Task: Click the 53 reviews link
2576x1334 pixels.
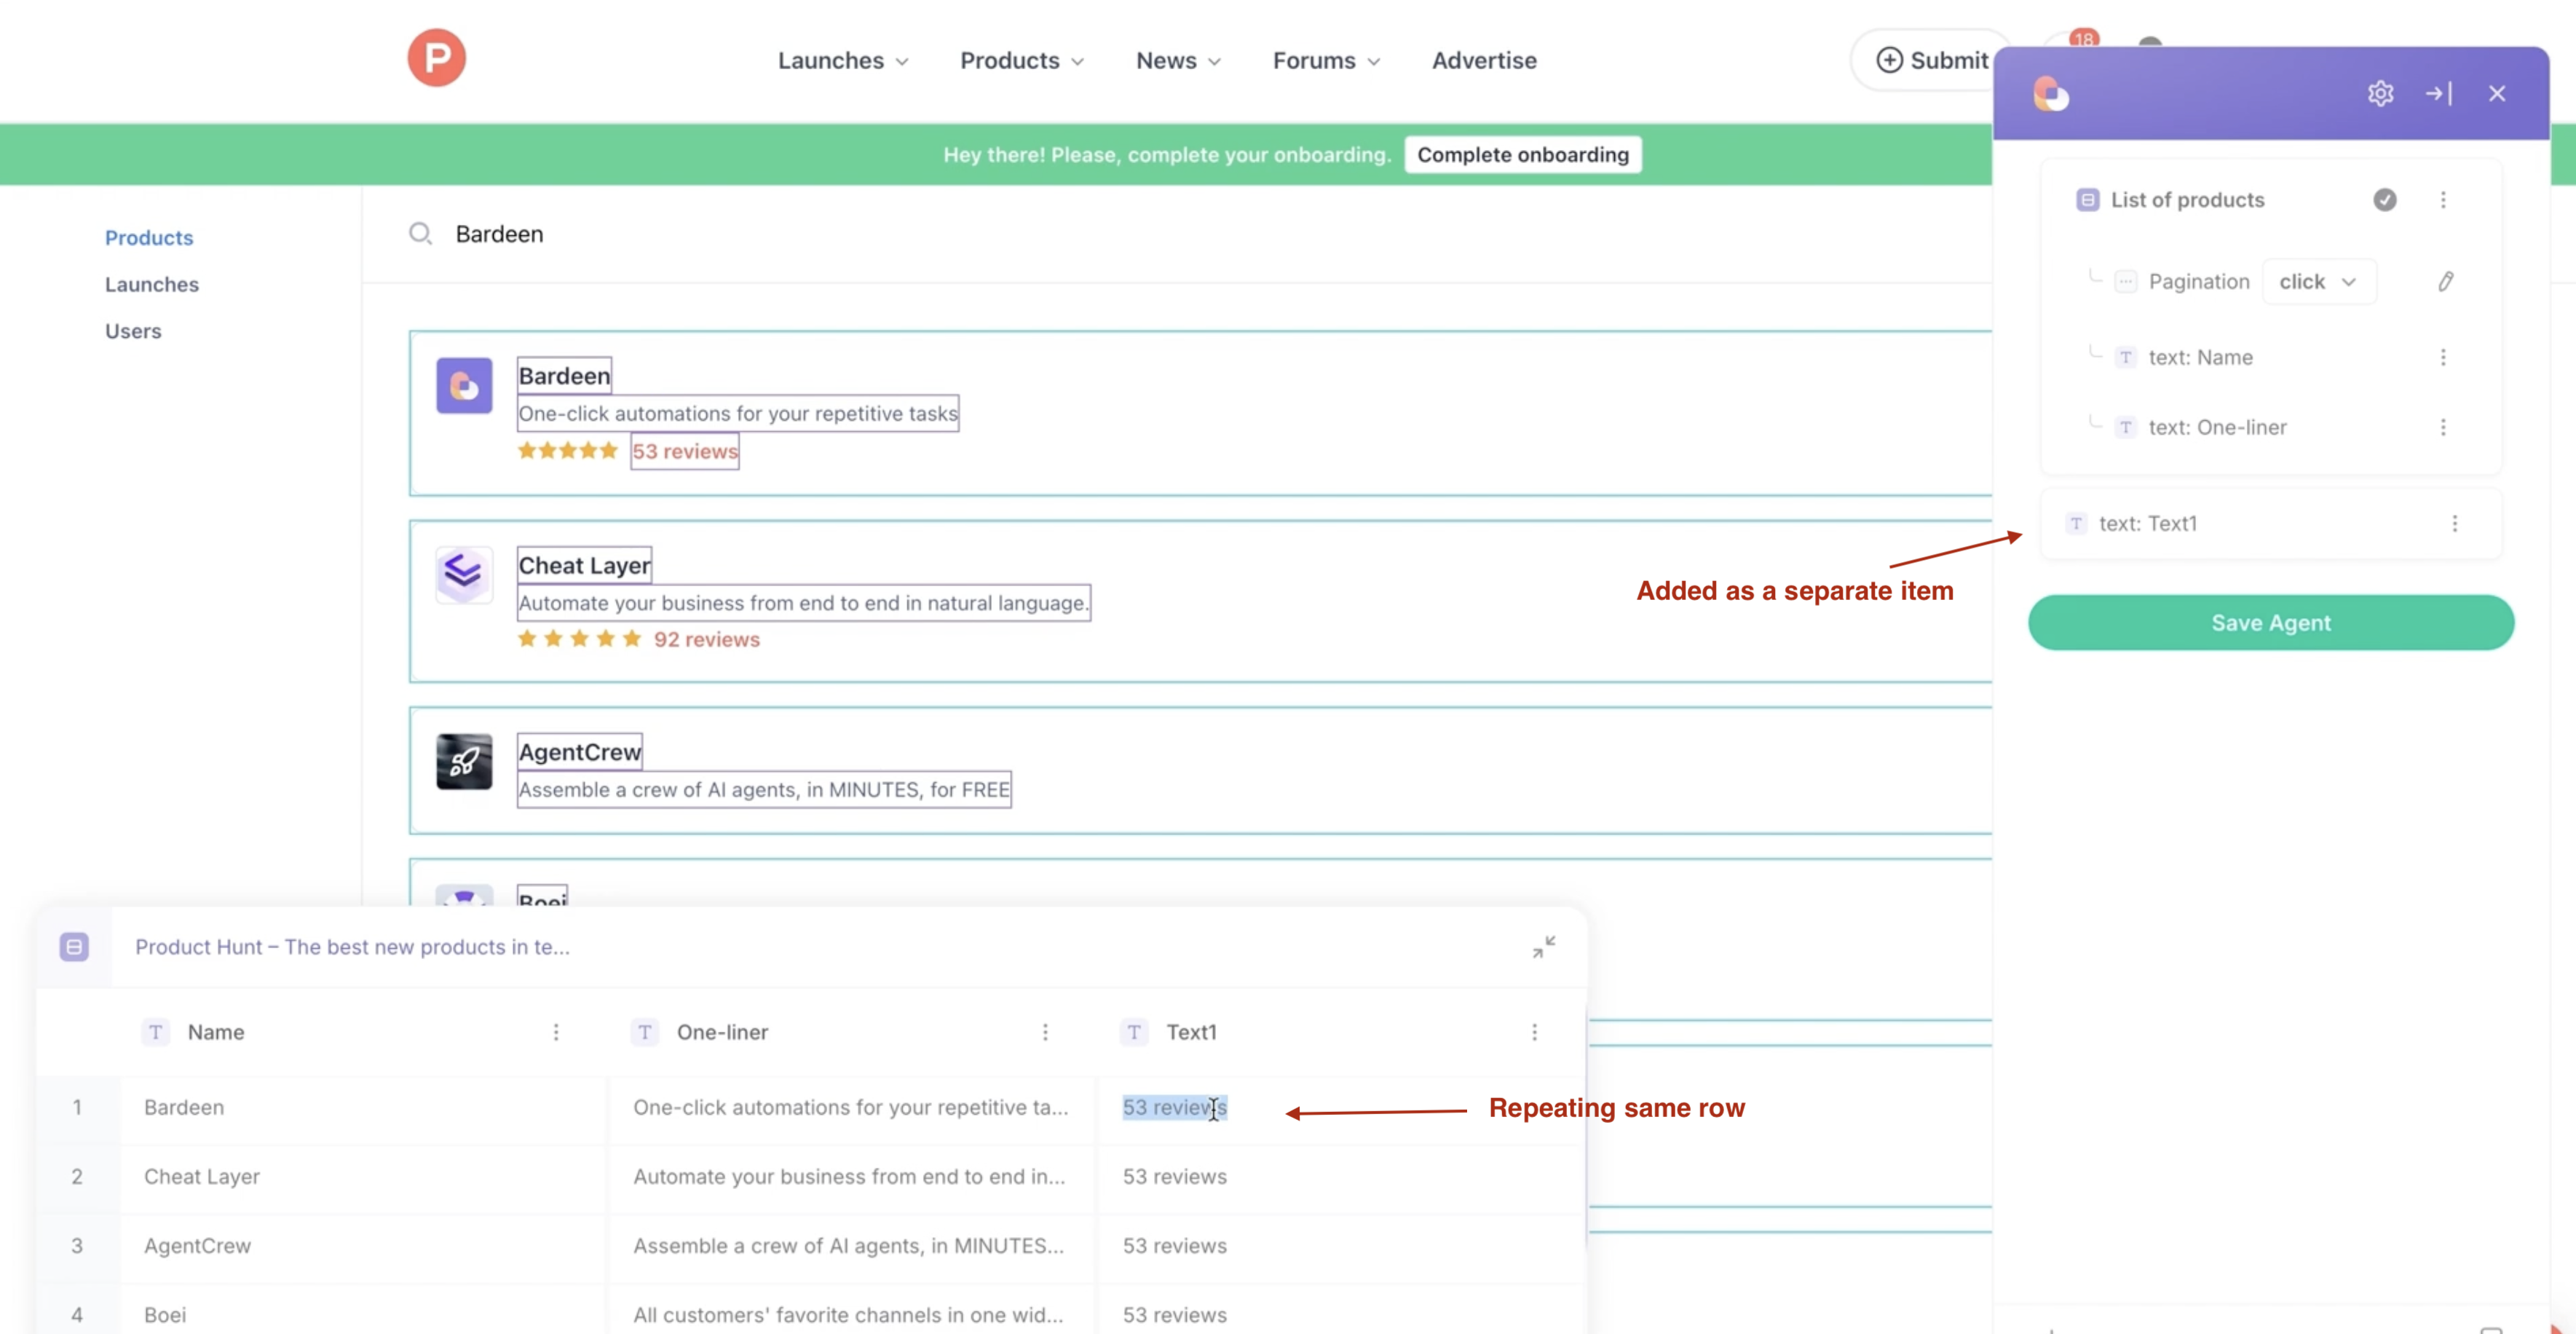Action: (x=685, y=452)
